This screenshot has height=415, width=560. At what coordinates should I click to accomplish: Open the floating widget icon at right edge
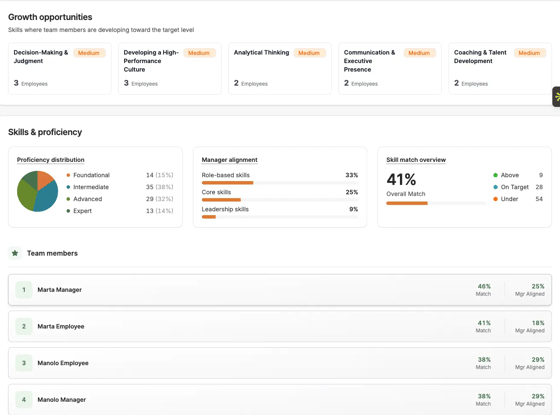[556, 97]
